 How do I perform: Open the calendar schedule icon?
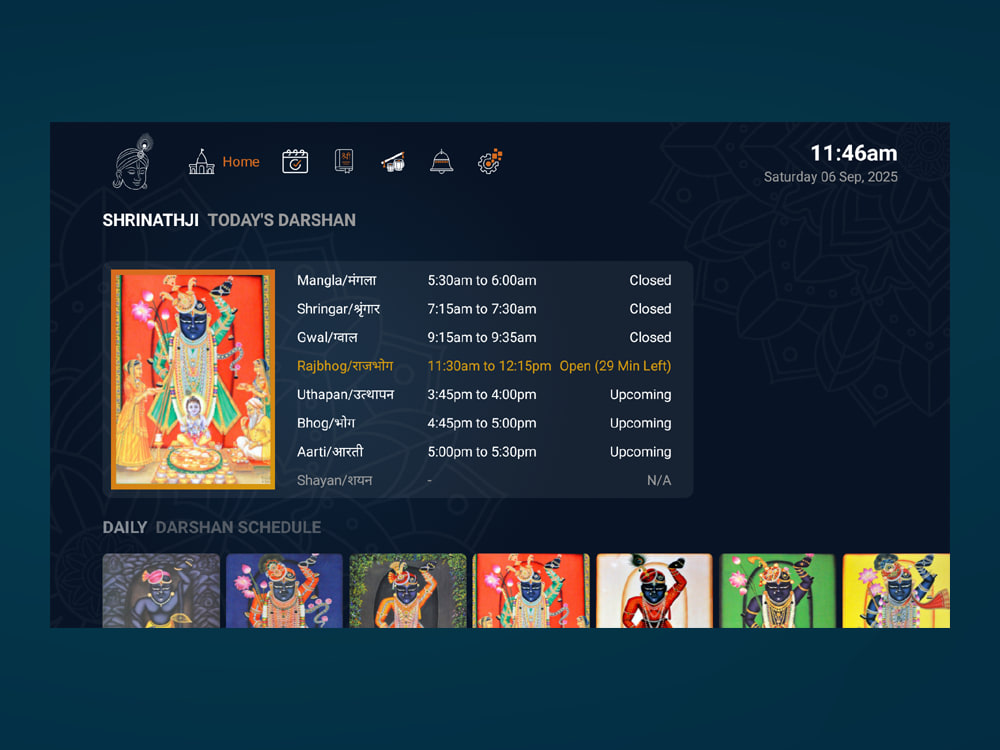pos(295,161)
